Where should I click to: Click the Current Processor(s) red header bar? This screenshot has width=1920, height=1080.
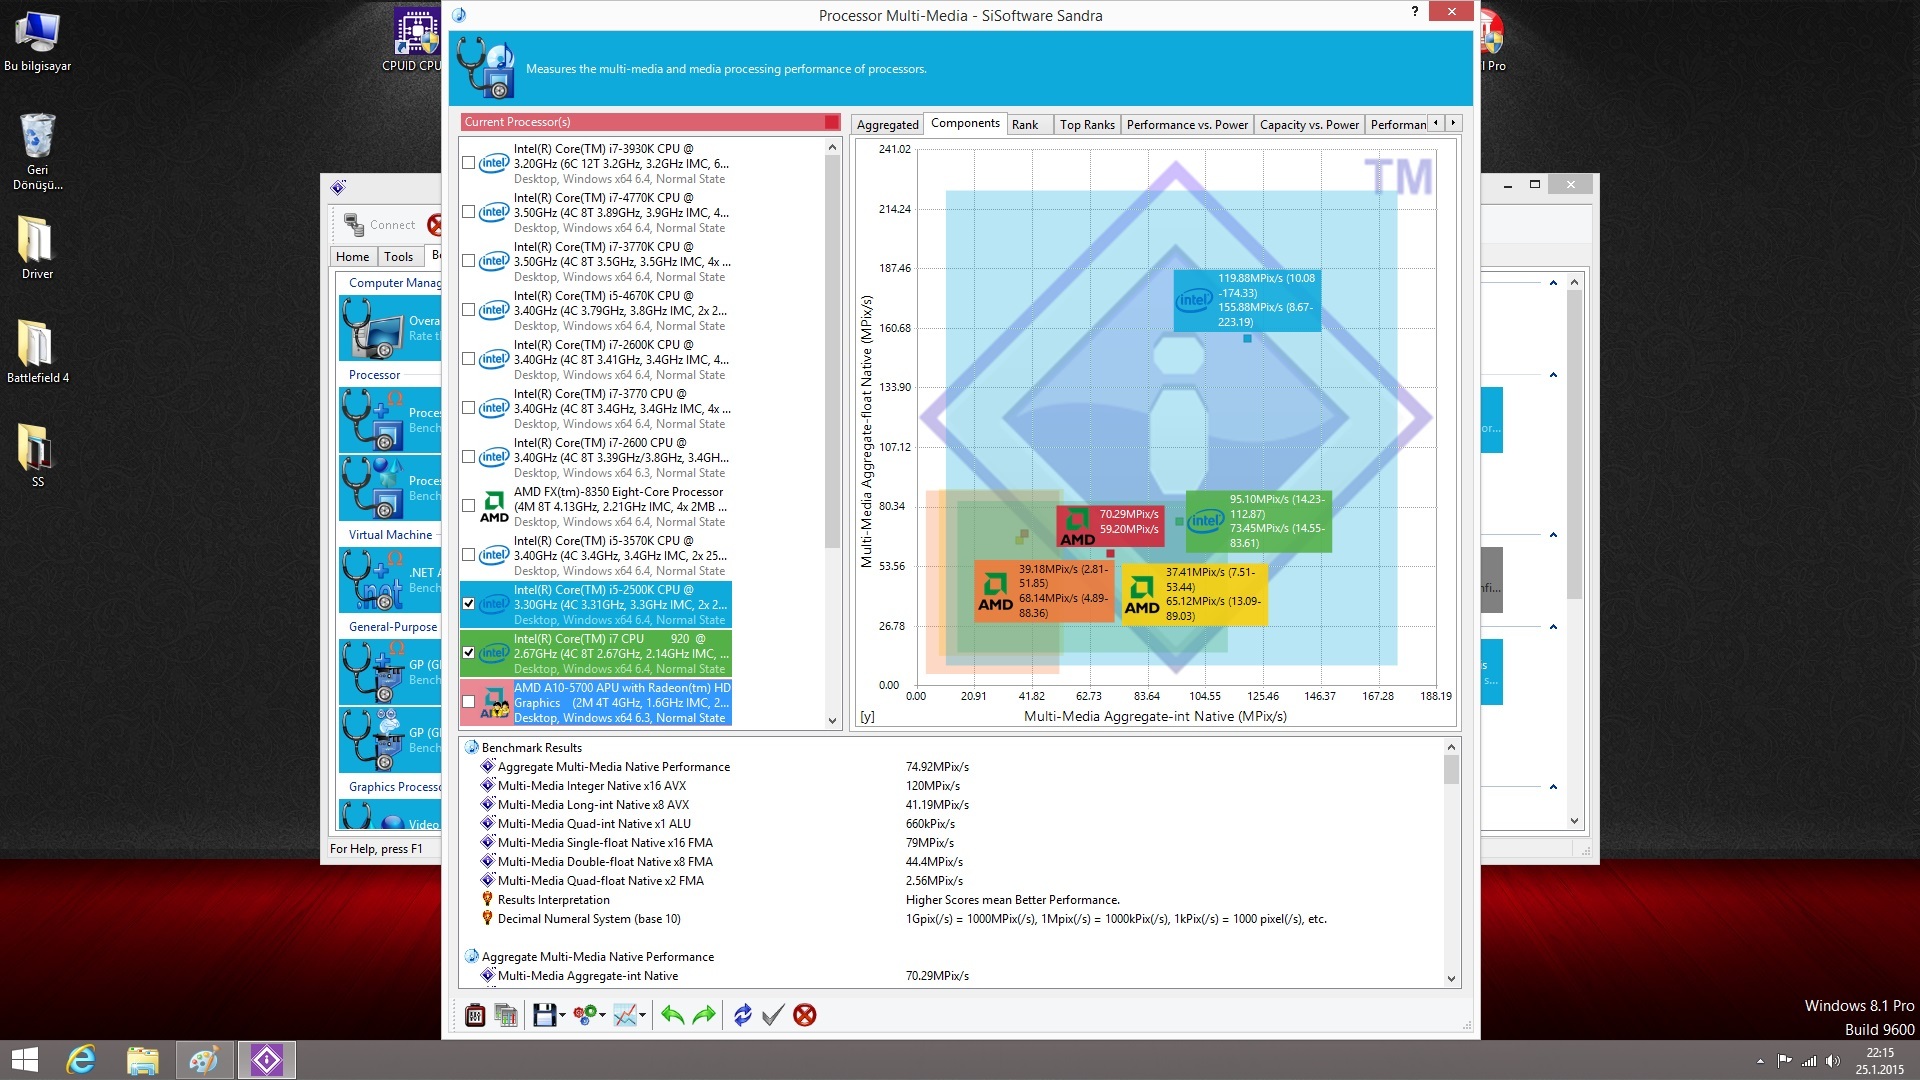[x=651, y=122]
